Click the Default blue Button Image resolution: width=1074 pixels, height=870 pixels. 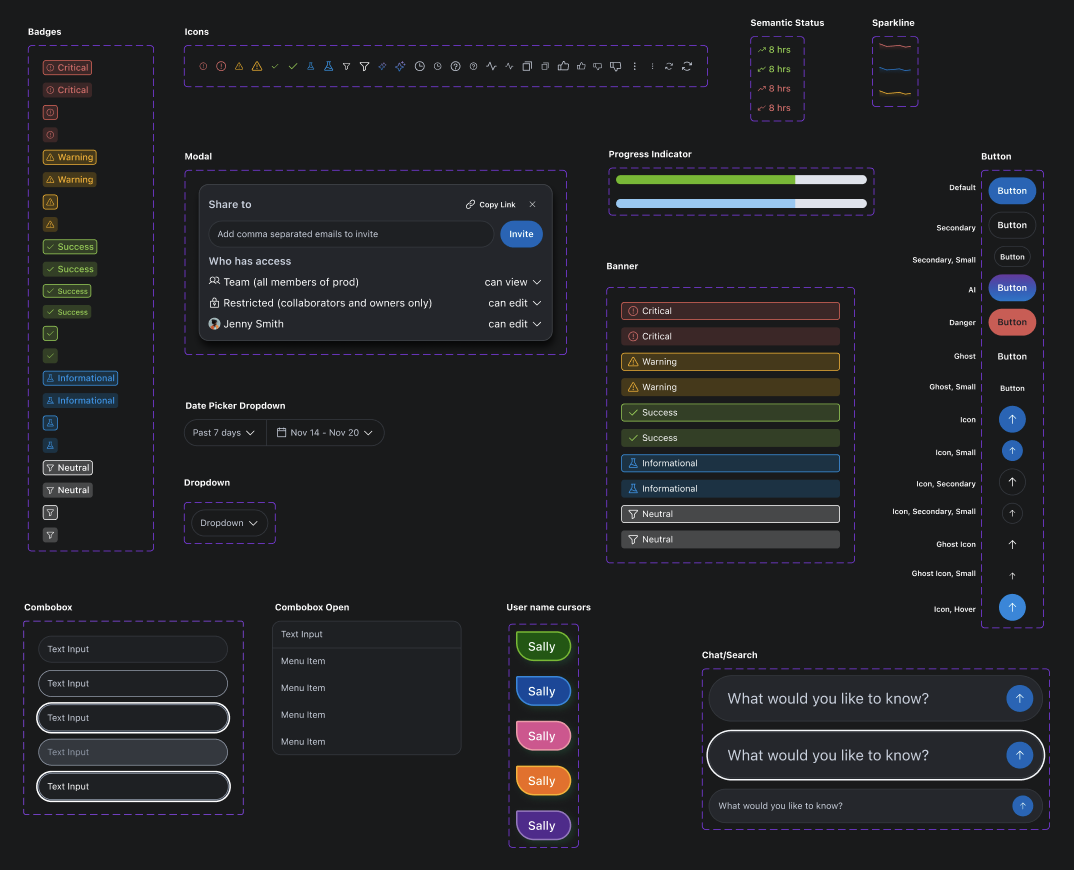tap(1012, 190)
